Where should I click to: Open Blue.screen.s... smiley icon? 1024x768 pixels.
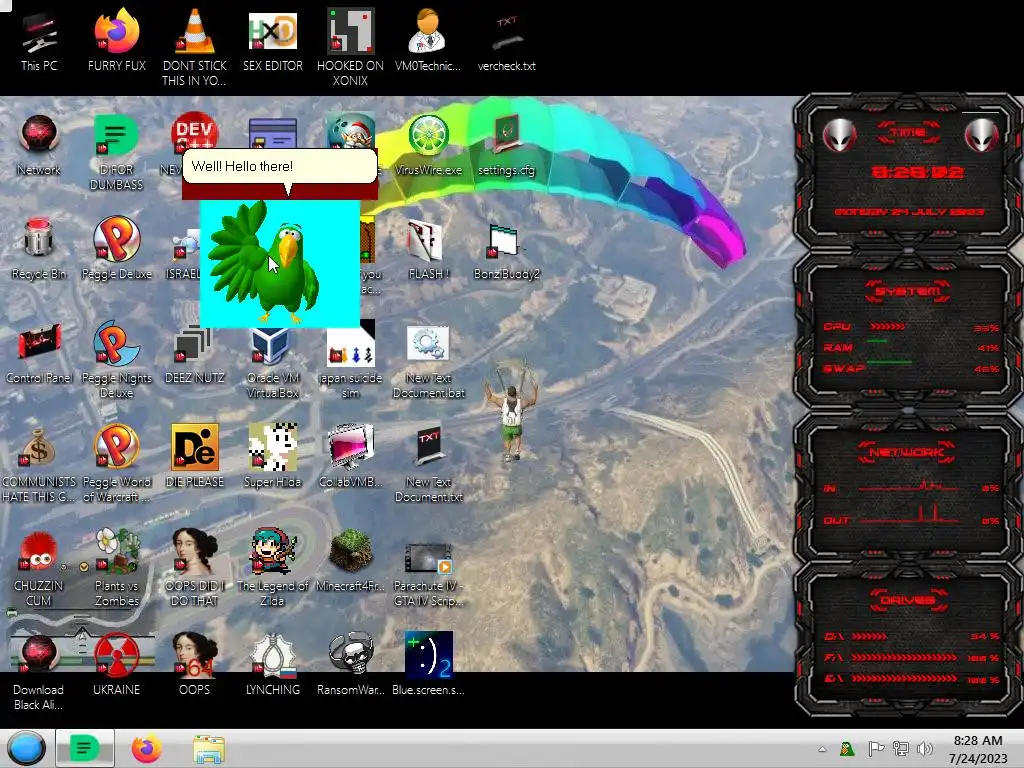428,664
